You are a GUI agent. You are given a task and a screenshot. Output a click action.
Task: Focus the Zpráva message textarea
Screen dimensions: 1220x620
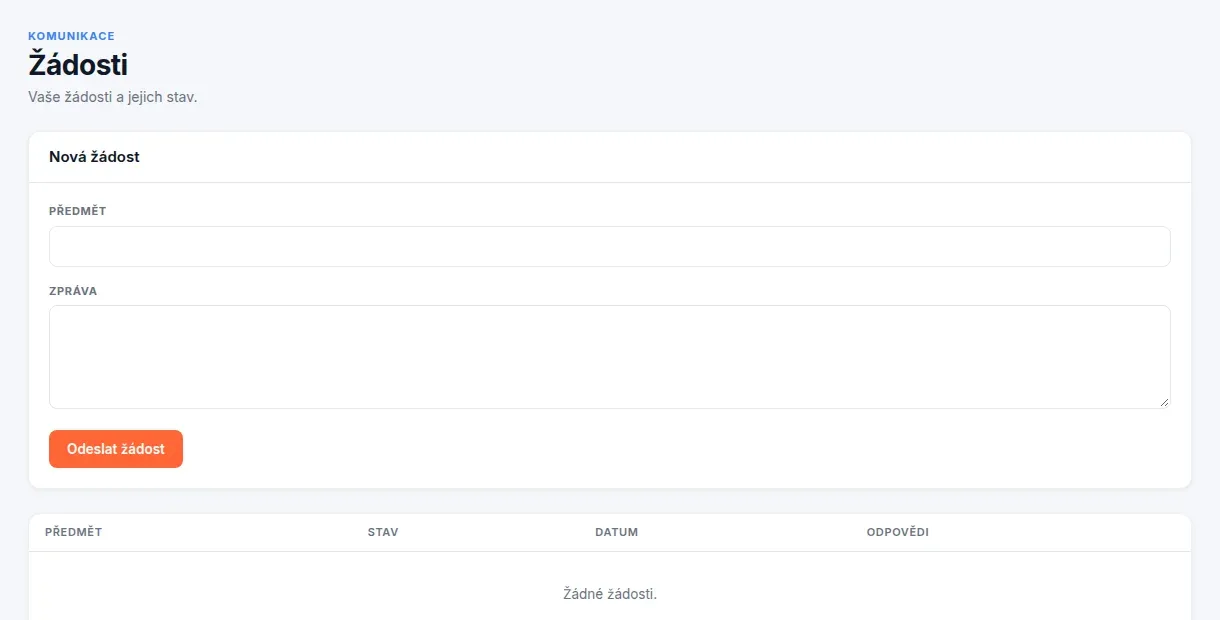[609, 357]
